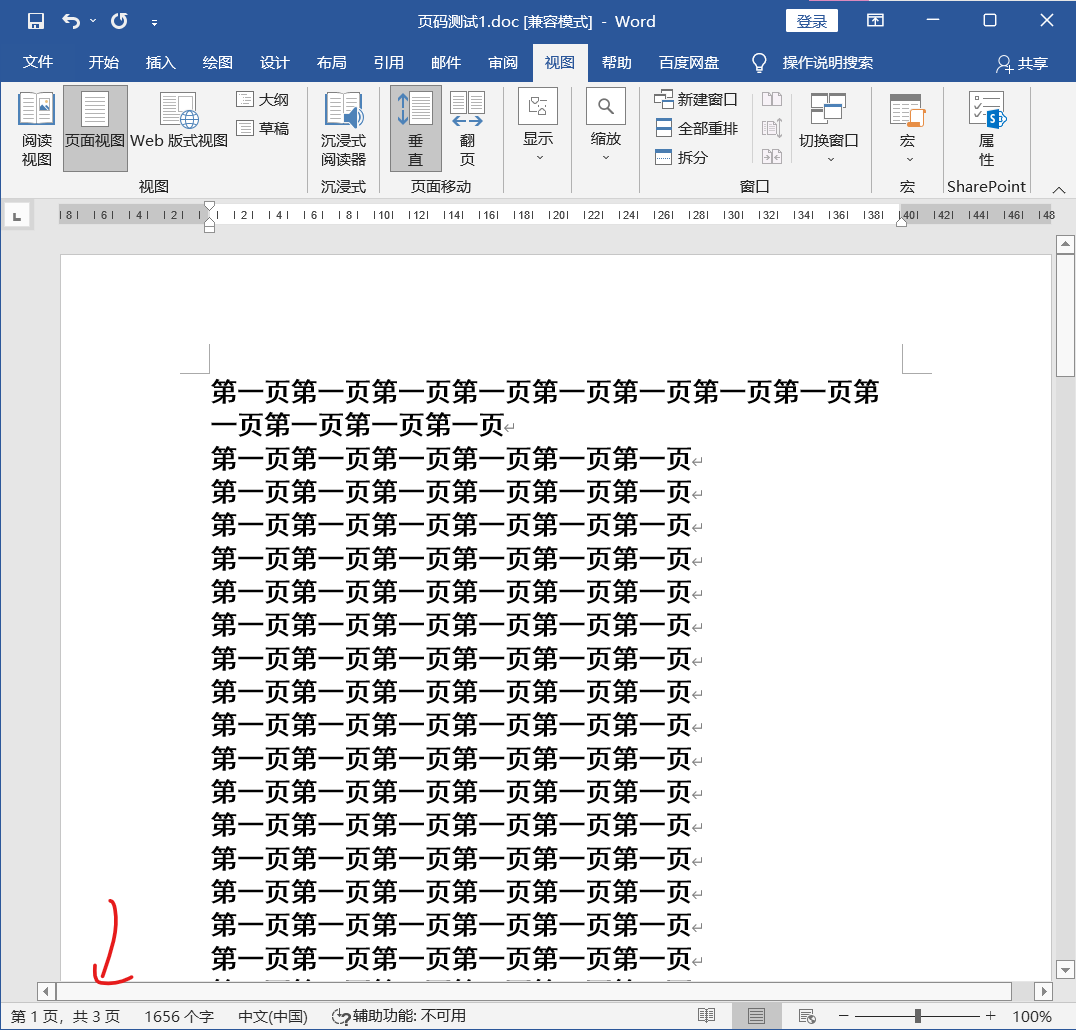
Task: Switch to Draft view (草稿)
Action: (x=263, y=128)
